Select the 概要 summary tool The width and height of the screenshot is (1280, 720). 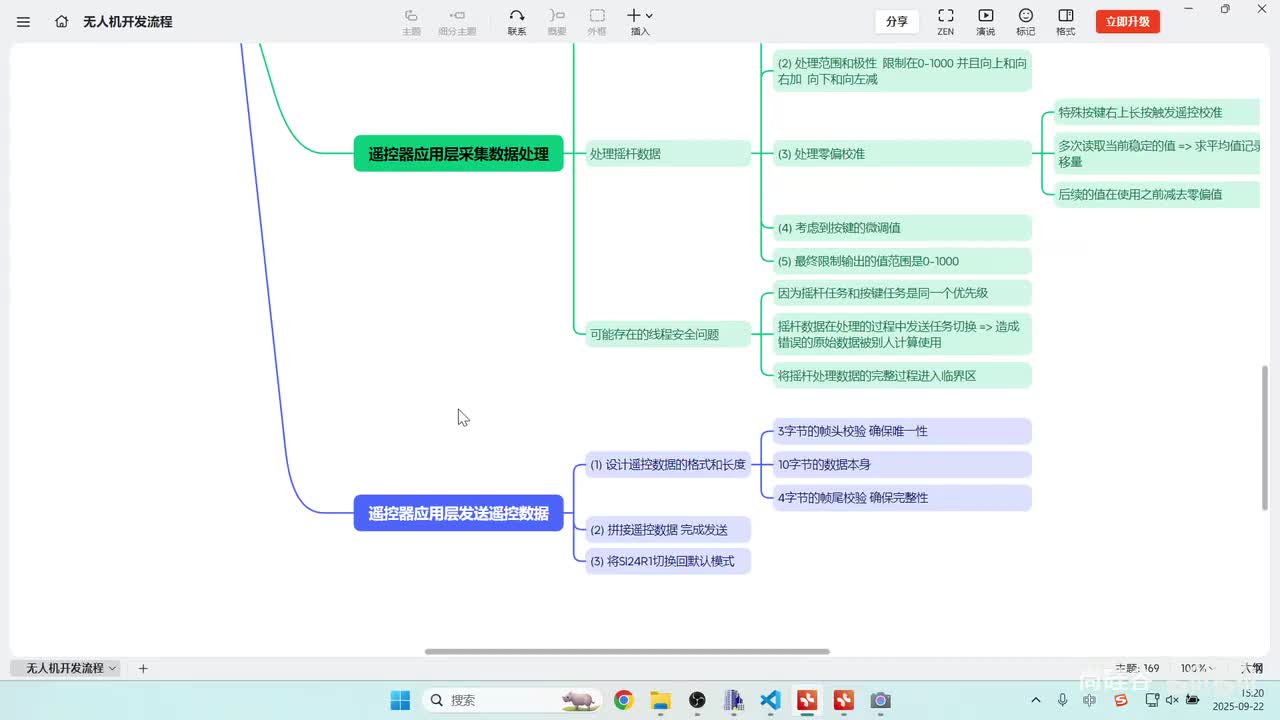557,22
